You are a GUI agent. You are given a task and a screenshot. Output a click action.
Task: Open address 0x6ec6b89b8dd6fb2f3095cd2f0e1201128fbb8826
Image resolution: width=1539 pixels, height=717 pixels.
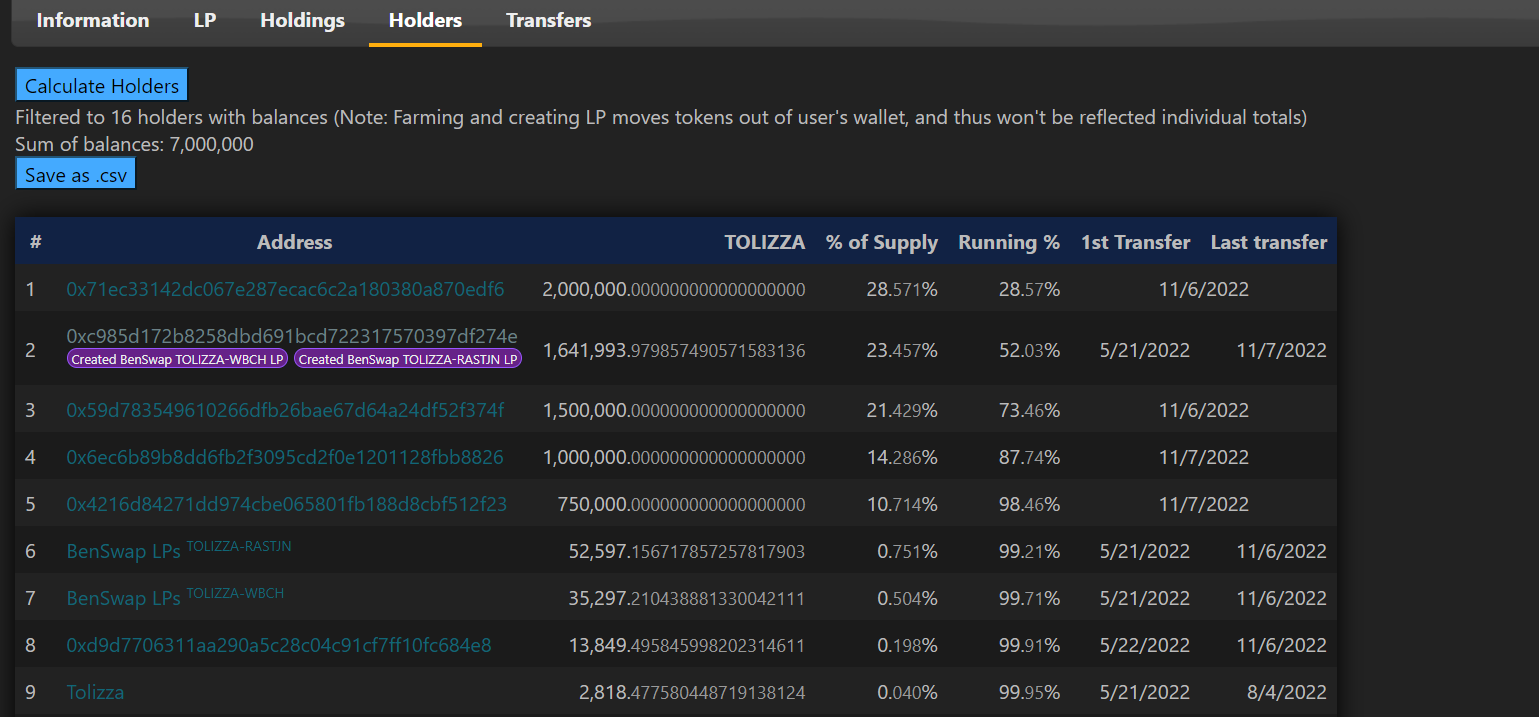click(285, 457)
